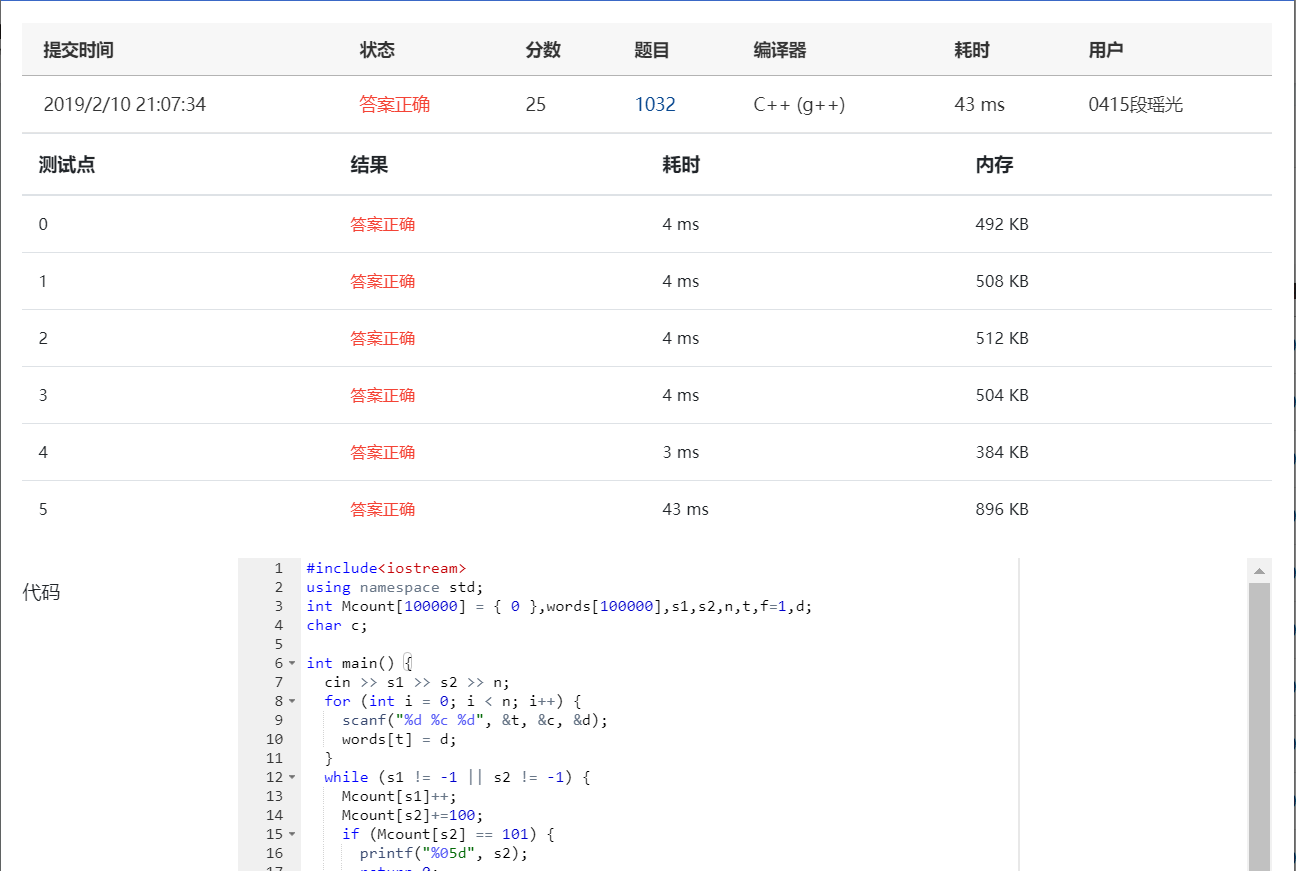Collapse the while loop fold on line 12
The width and height of the screenshot is (1296, 871).
coord(290,777)
